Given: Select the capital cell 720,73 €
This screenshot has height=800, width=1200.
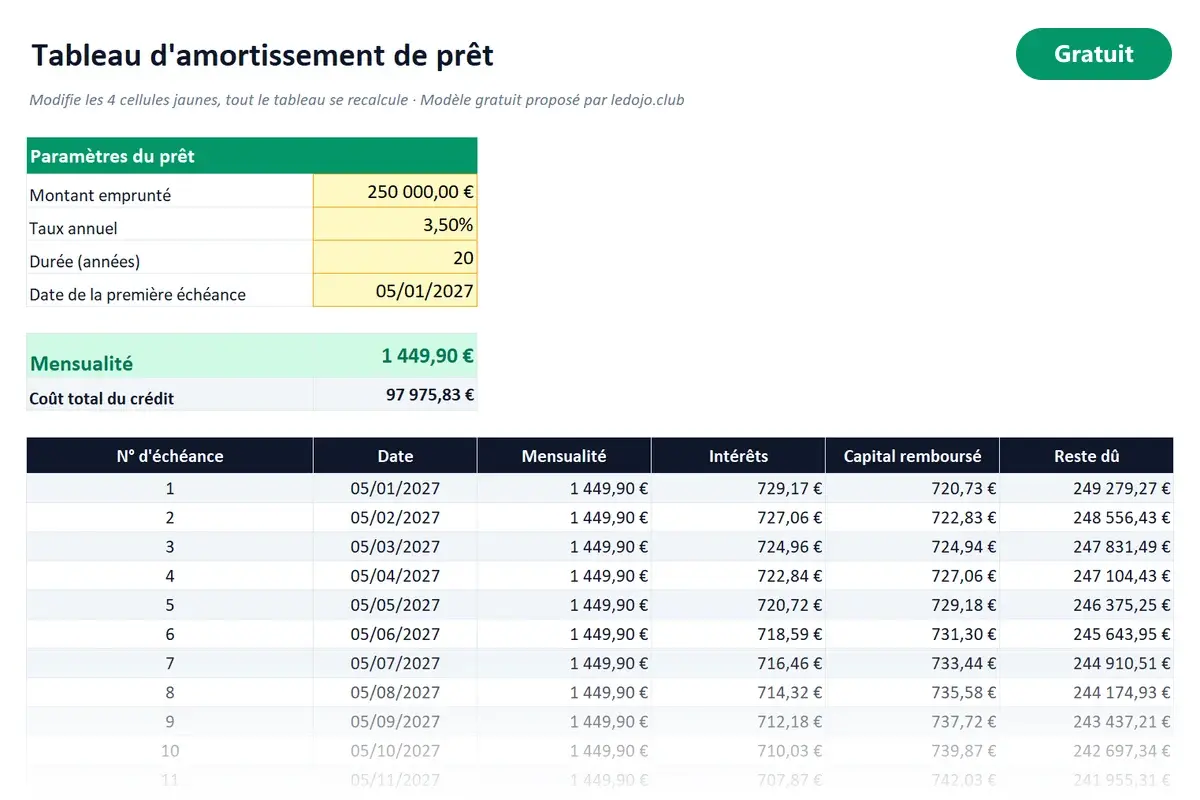Looking at the screenshot, I should click(x=912, y=488).
